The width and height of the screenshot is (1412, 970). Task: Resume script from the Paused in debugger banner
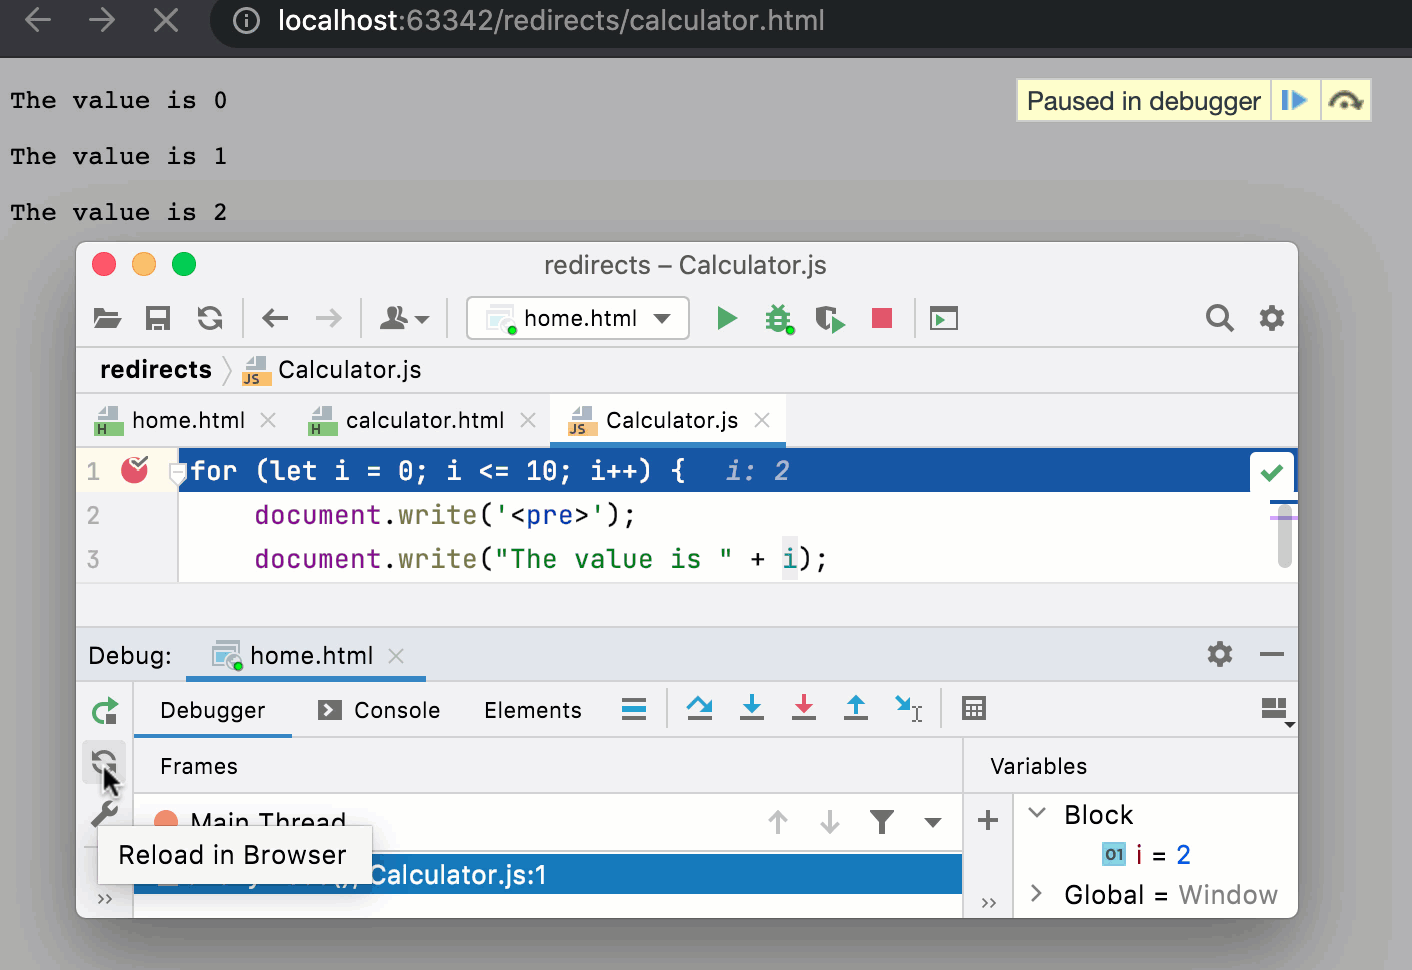(x=1295, y=100)
